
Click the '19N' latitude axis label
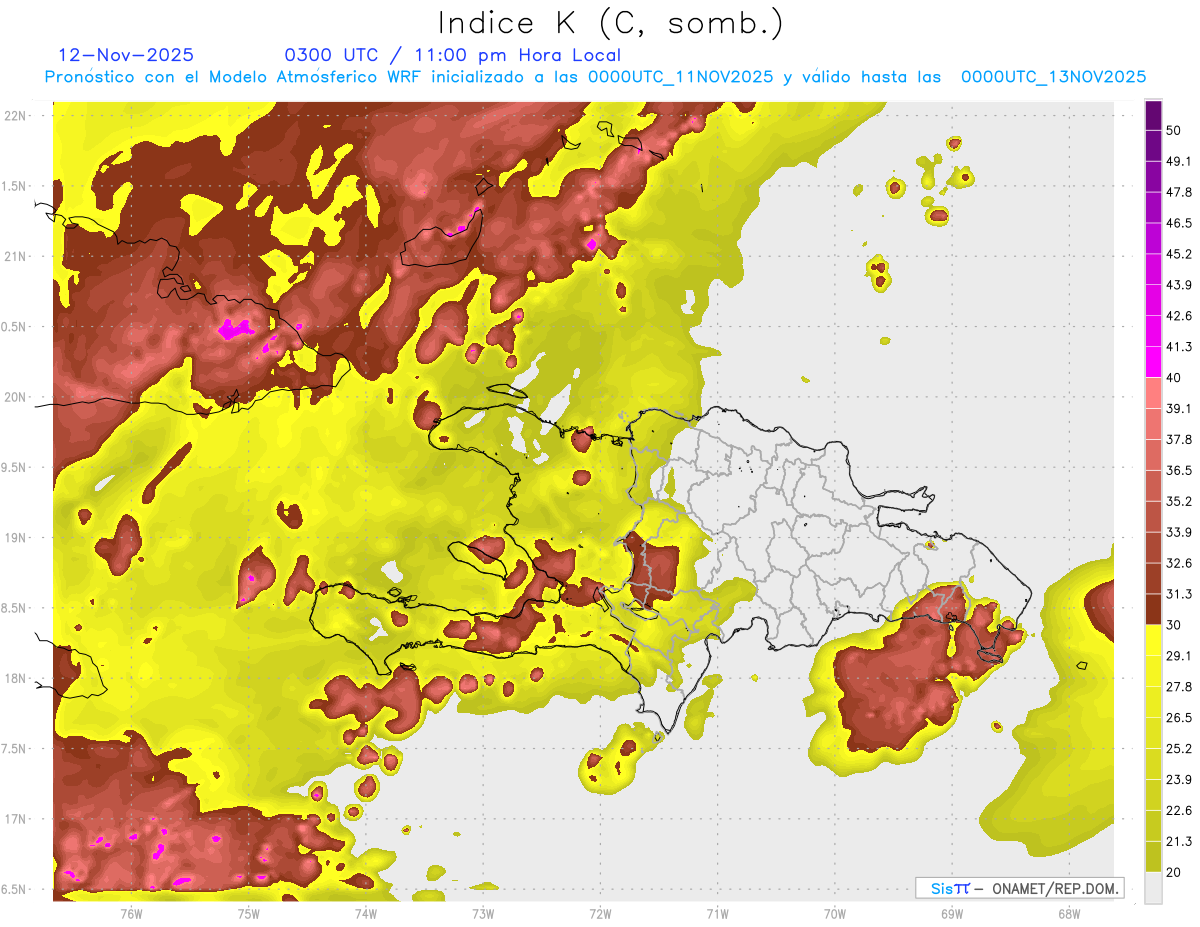[16, 538]
